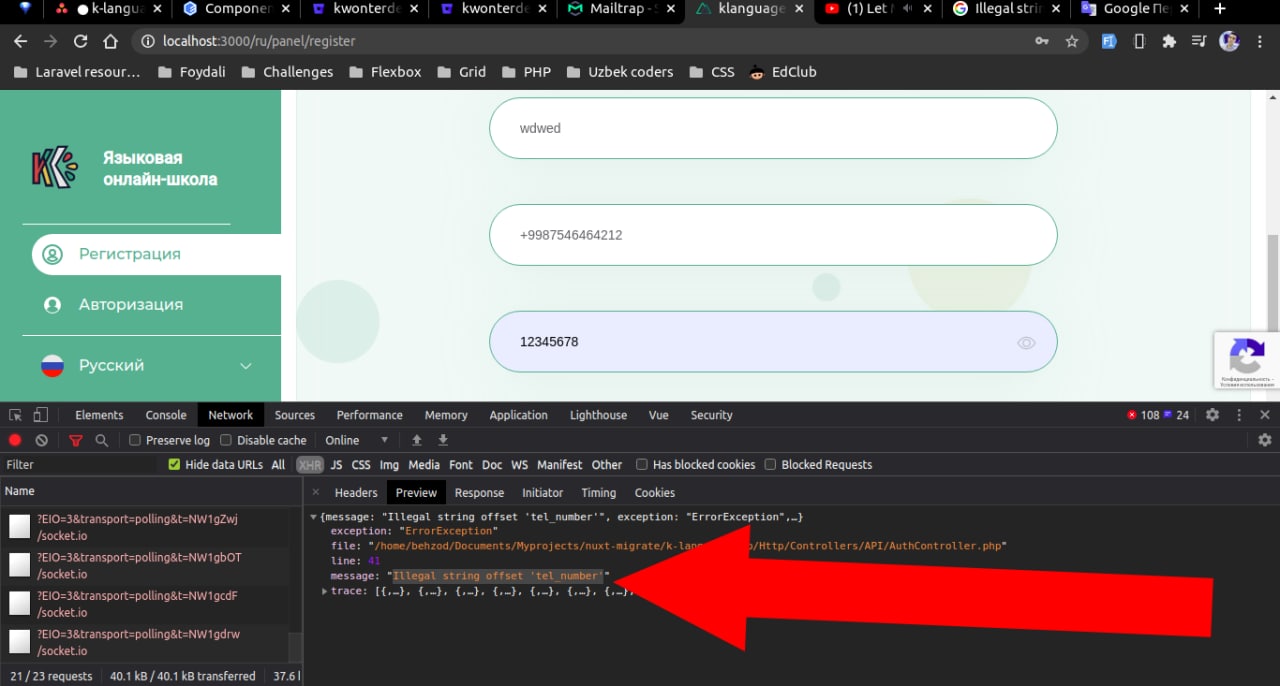
Task: Click the password field with 12345678
Action: tap(773, 342)
